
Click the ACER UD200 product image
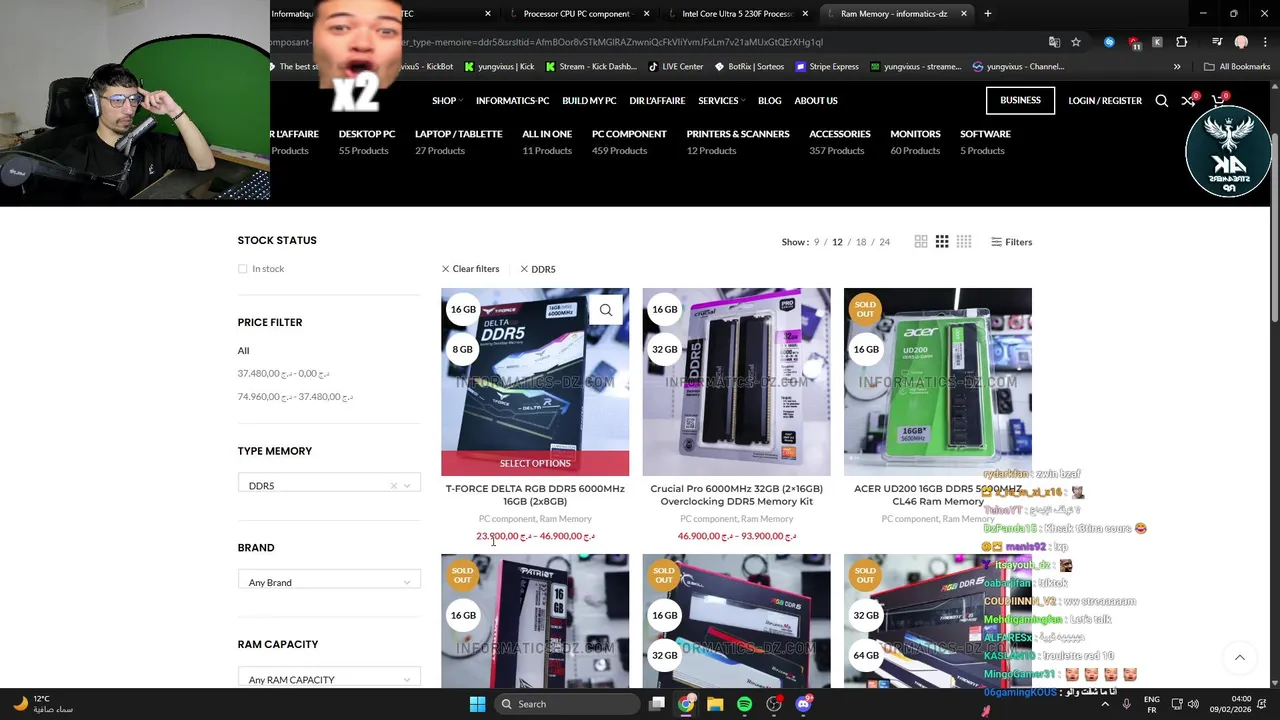tap(937, 382)
